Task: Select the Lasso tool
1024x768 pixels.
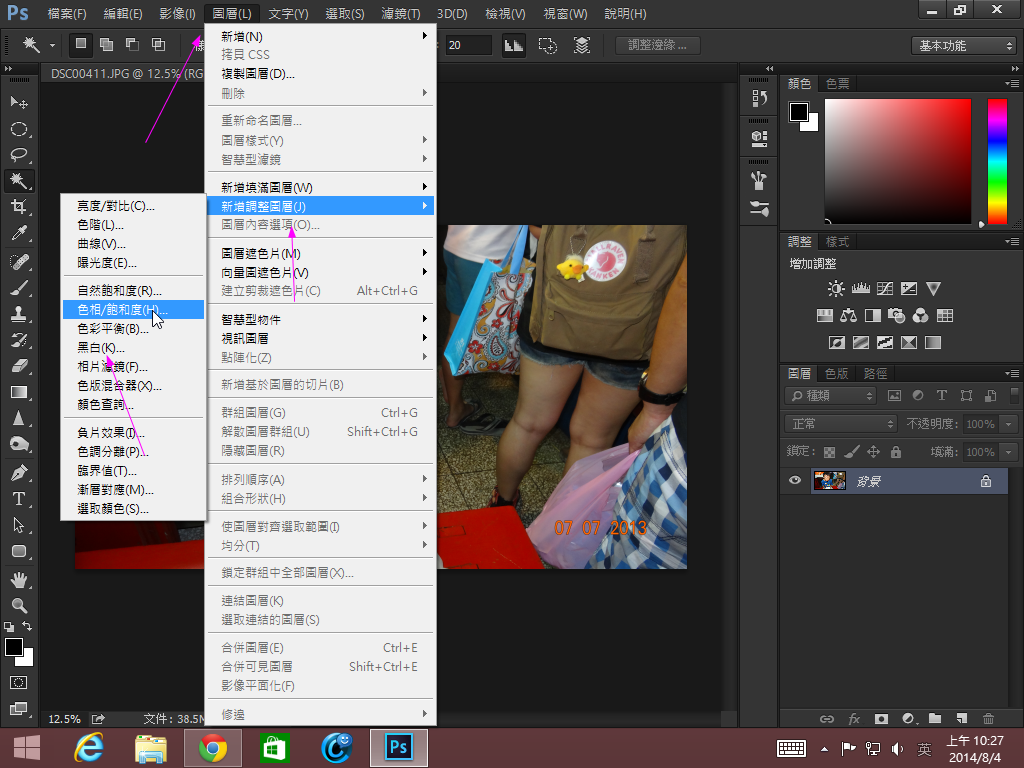Action: [19, 155]
